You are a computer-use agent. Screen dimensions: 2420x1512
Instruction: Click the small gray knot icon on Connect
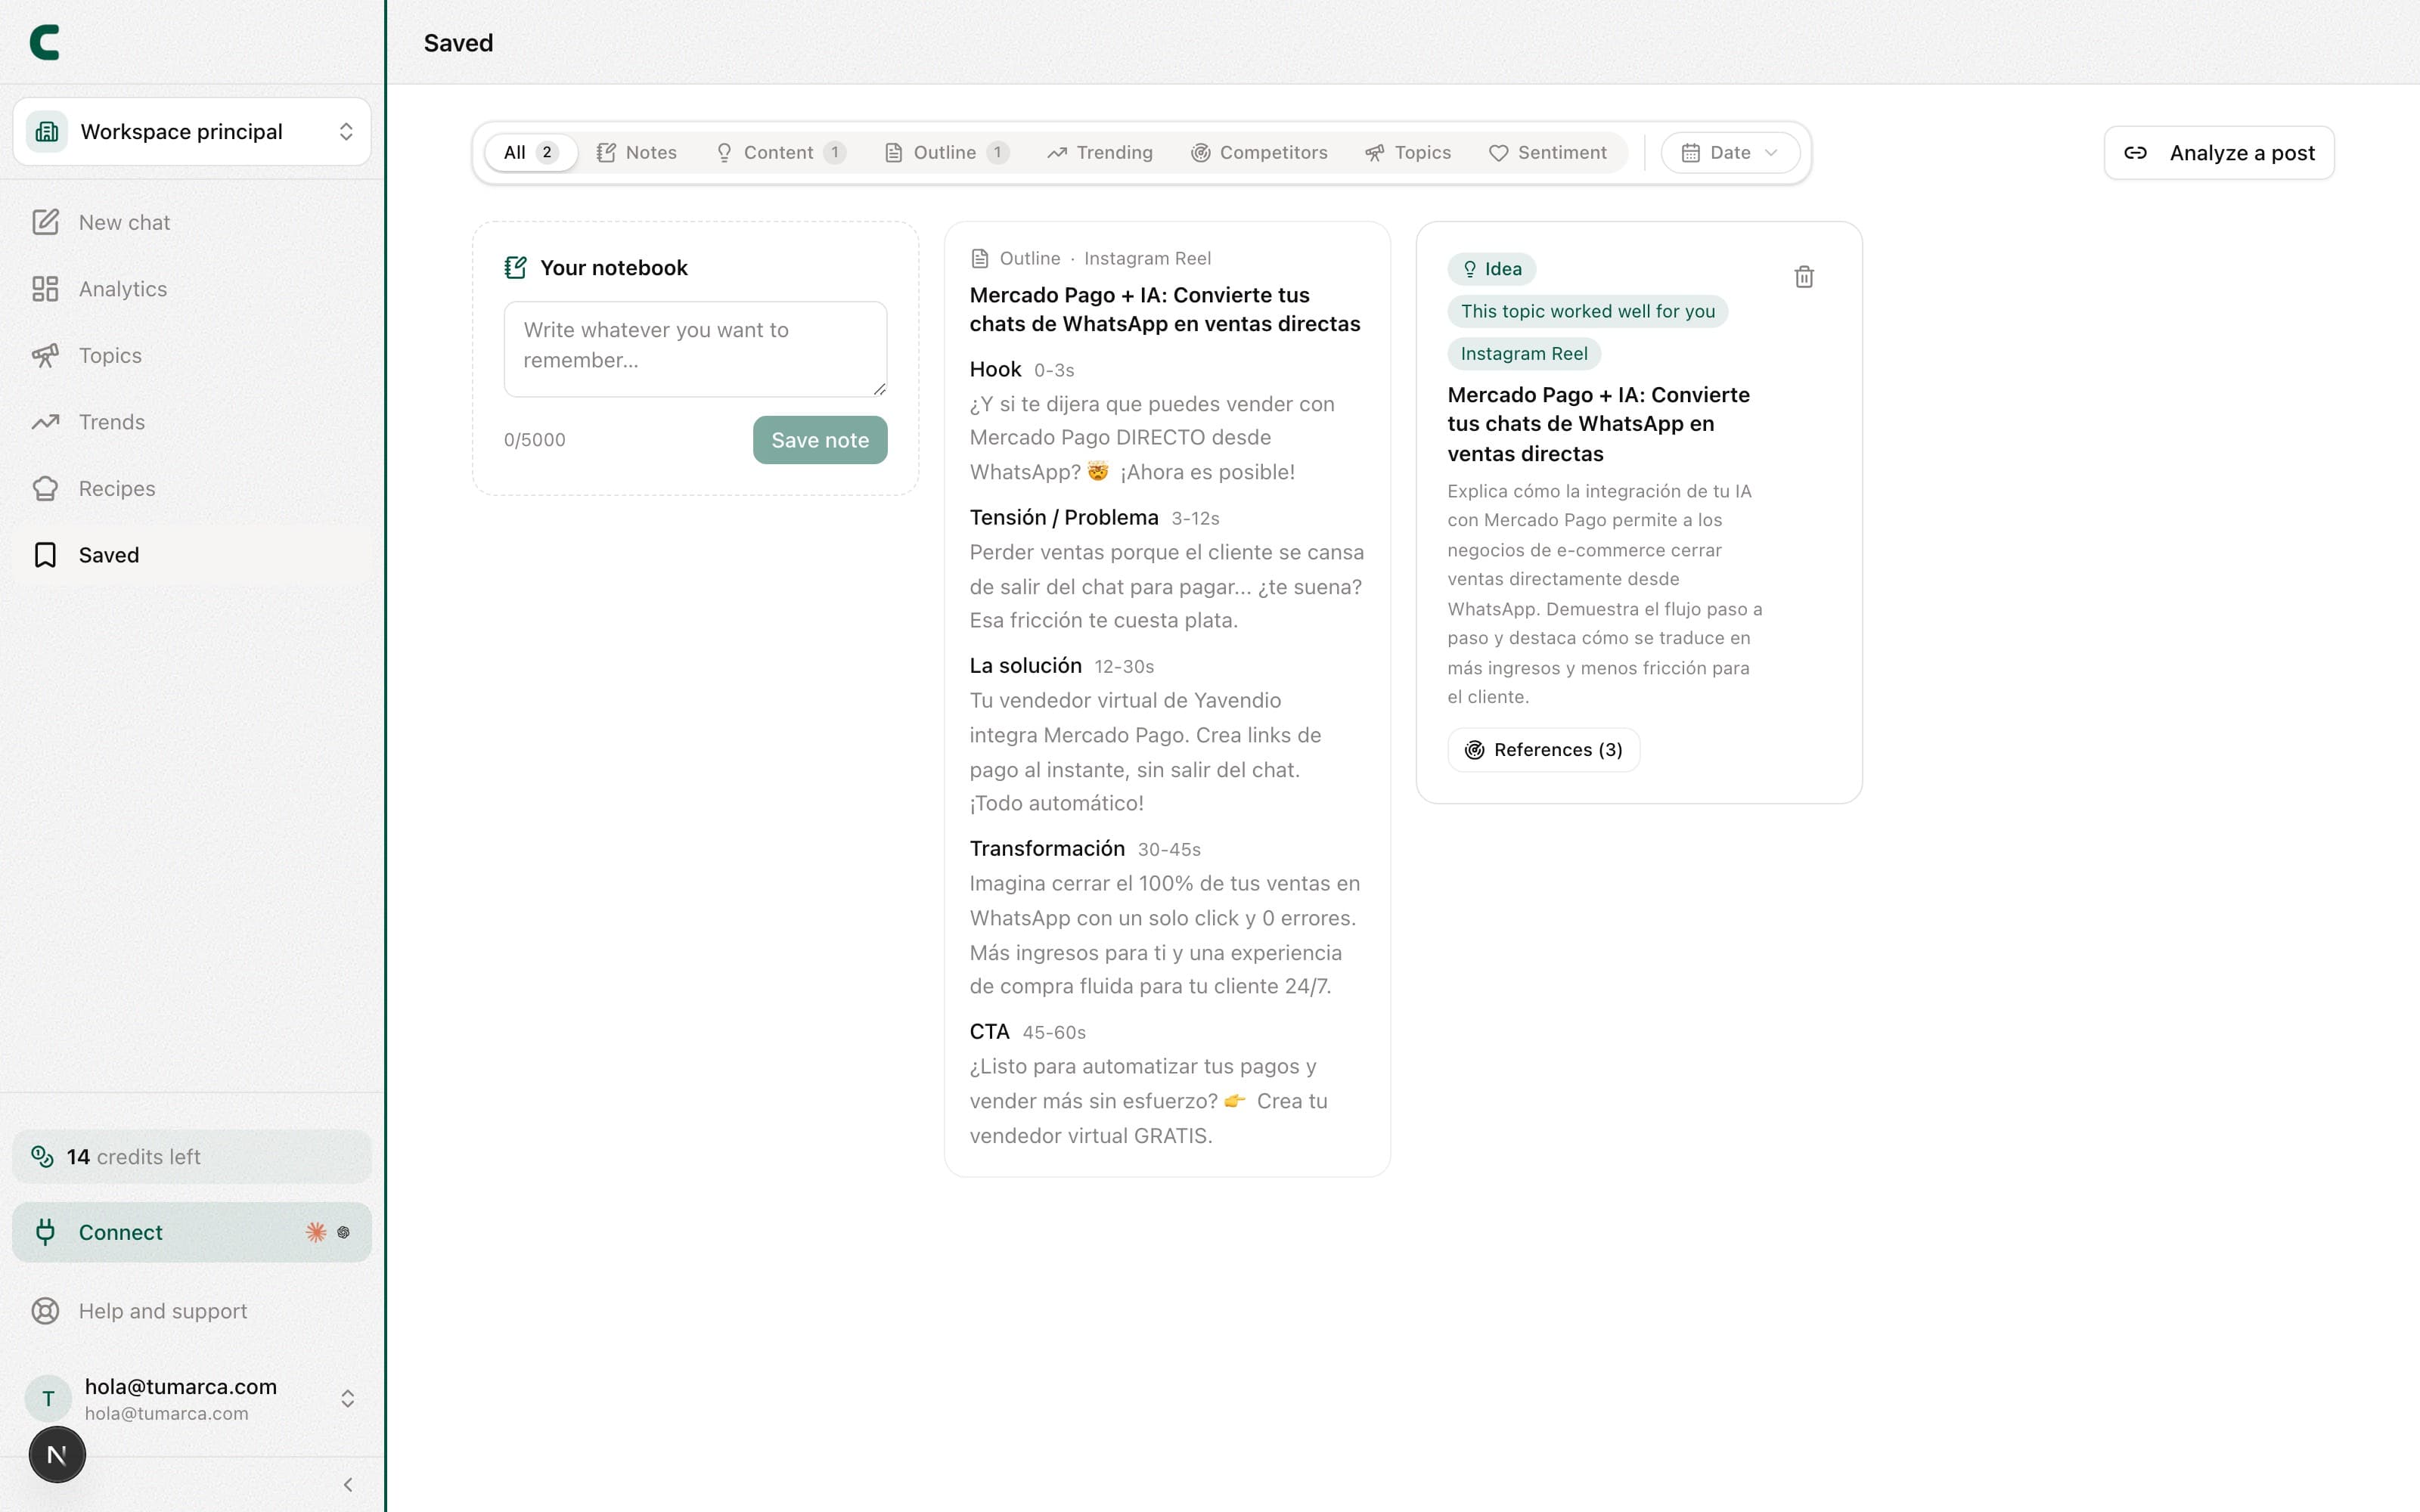[343, 1232]
